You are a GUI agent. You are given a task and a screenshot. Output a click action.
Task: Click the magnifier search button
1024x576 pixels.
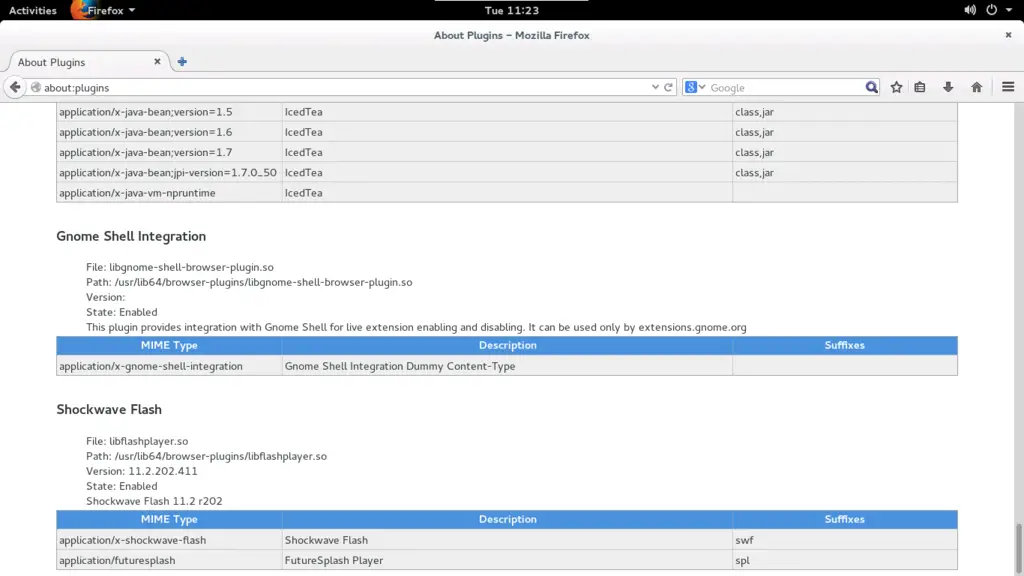[871, 88]
